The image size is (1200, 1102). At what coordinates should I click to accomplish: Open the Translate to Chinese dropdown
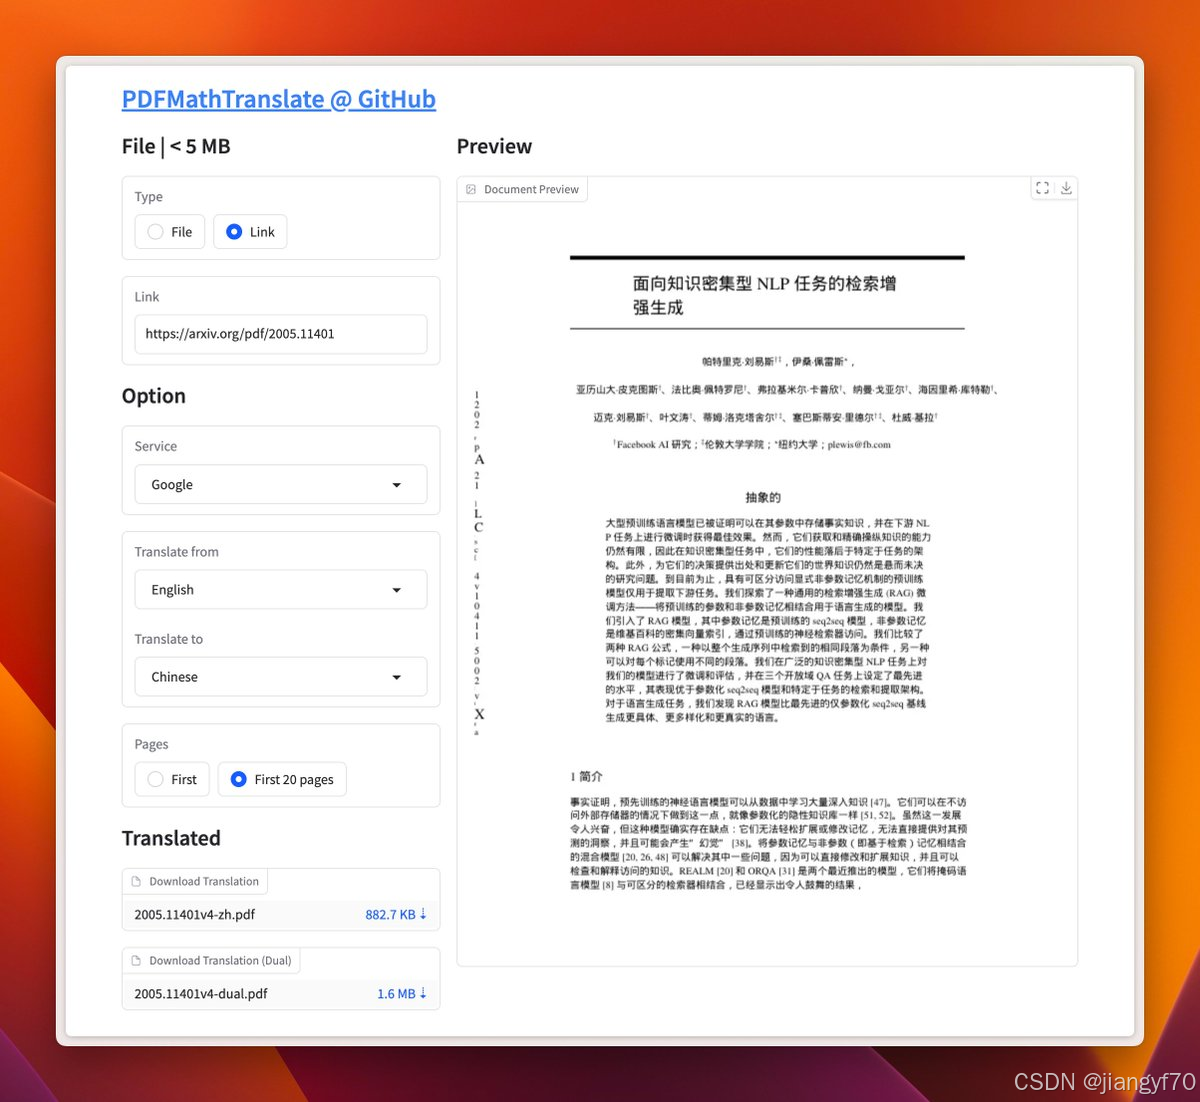point(281,677)
